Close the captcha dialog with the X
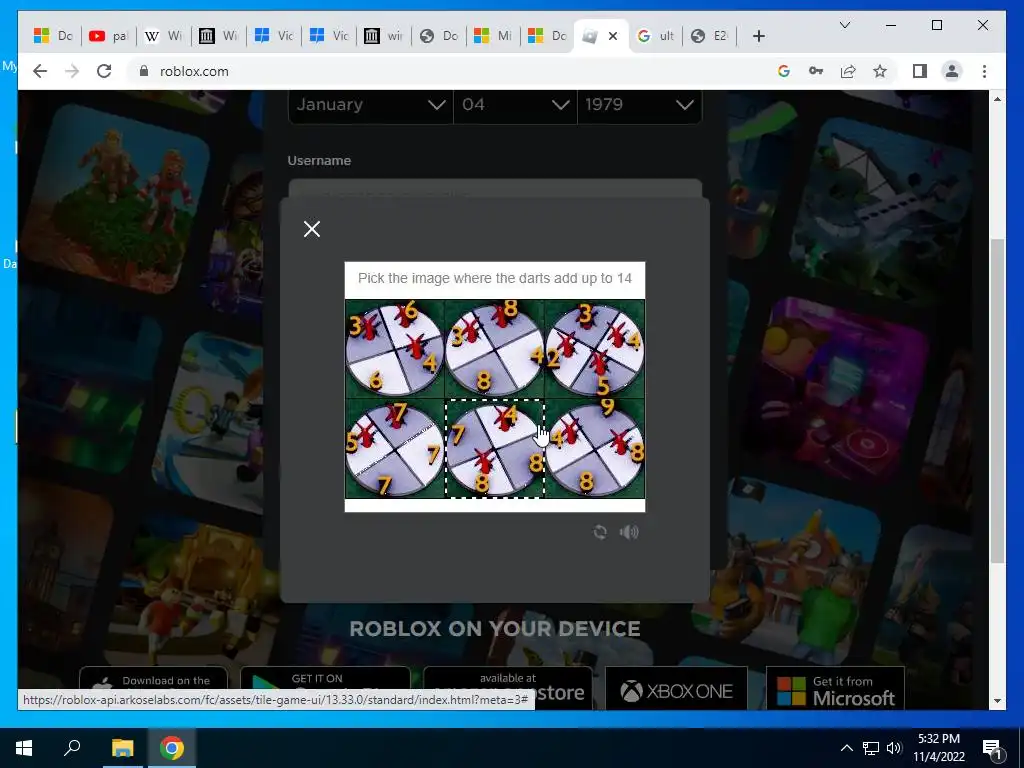Viewport: 1024px width, 768px height. (312, 229)
